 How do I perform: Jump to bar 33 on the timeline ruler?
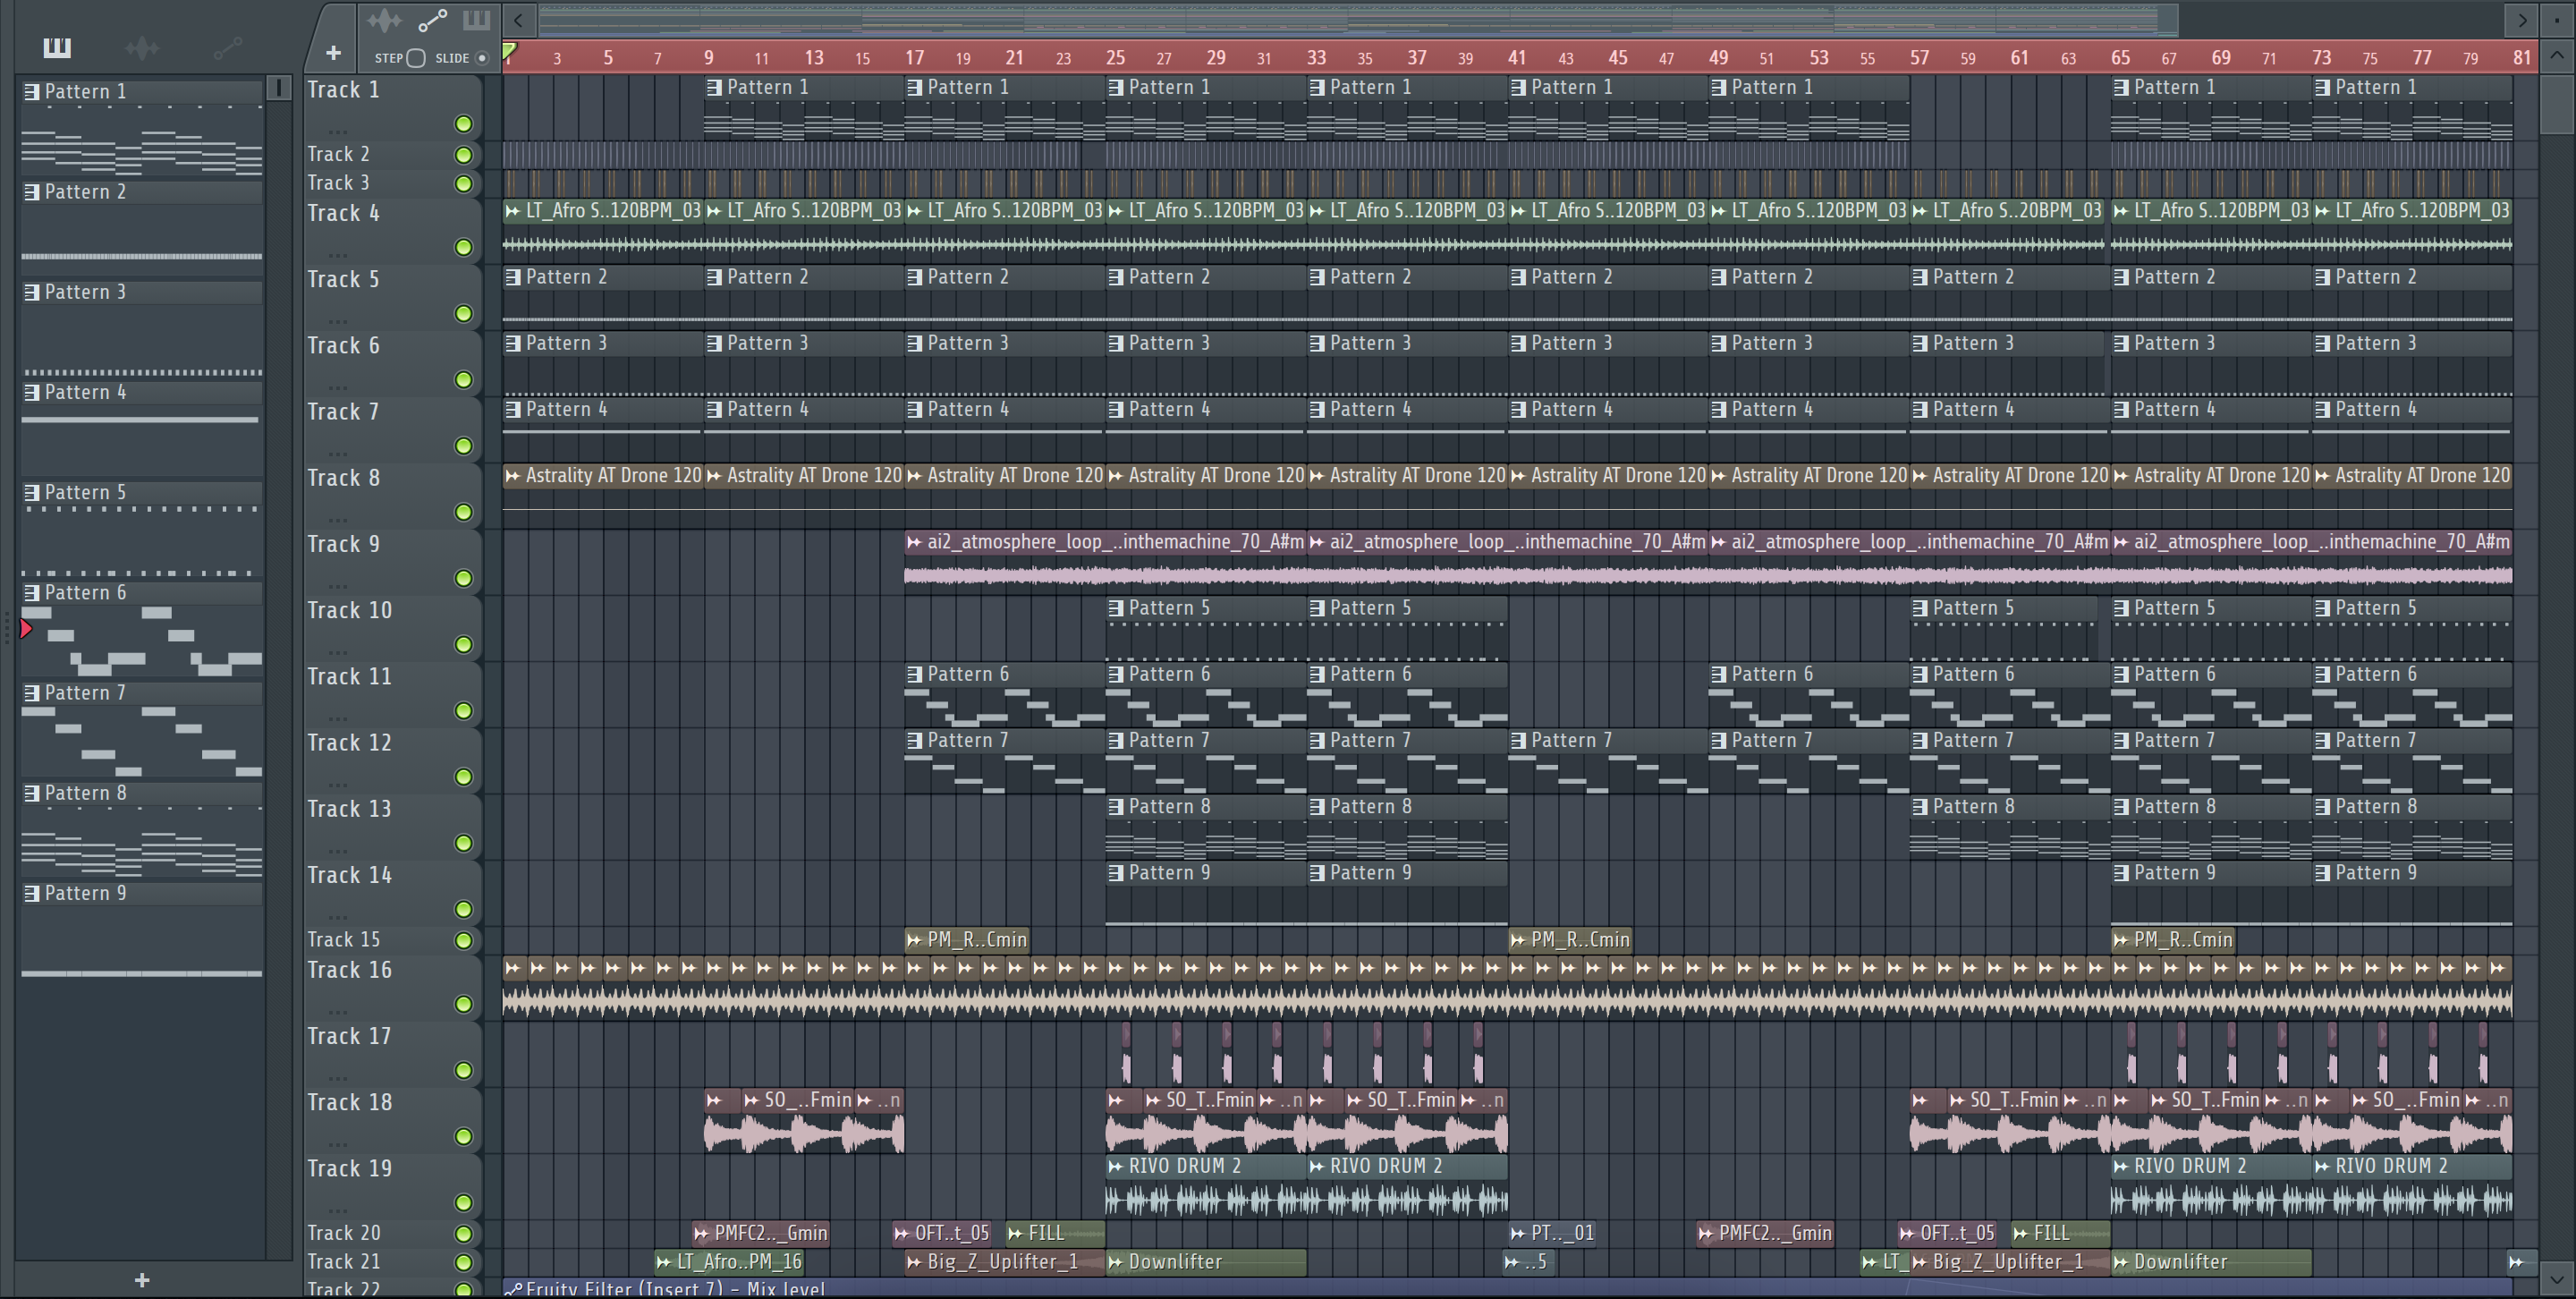pos(1316,58)
